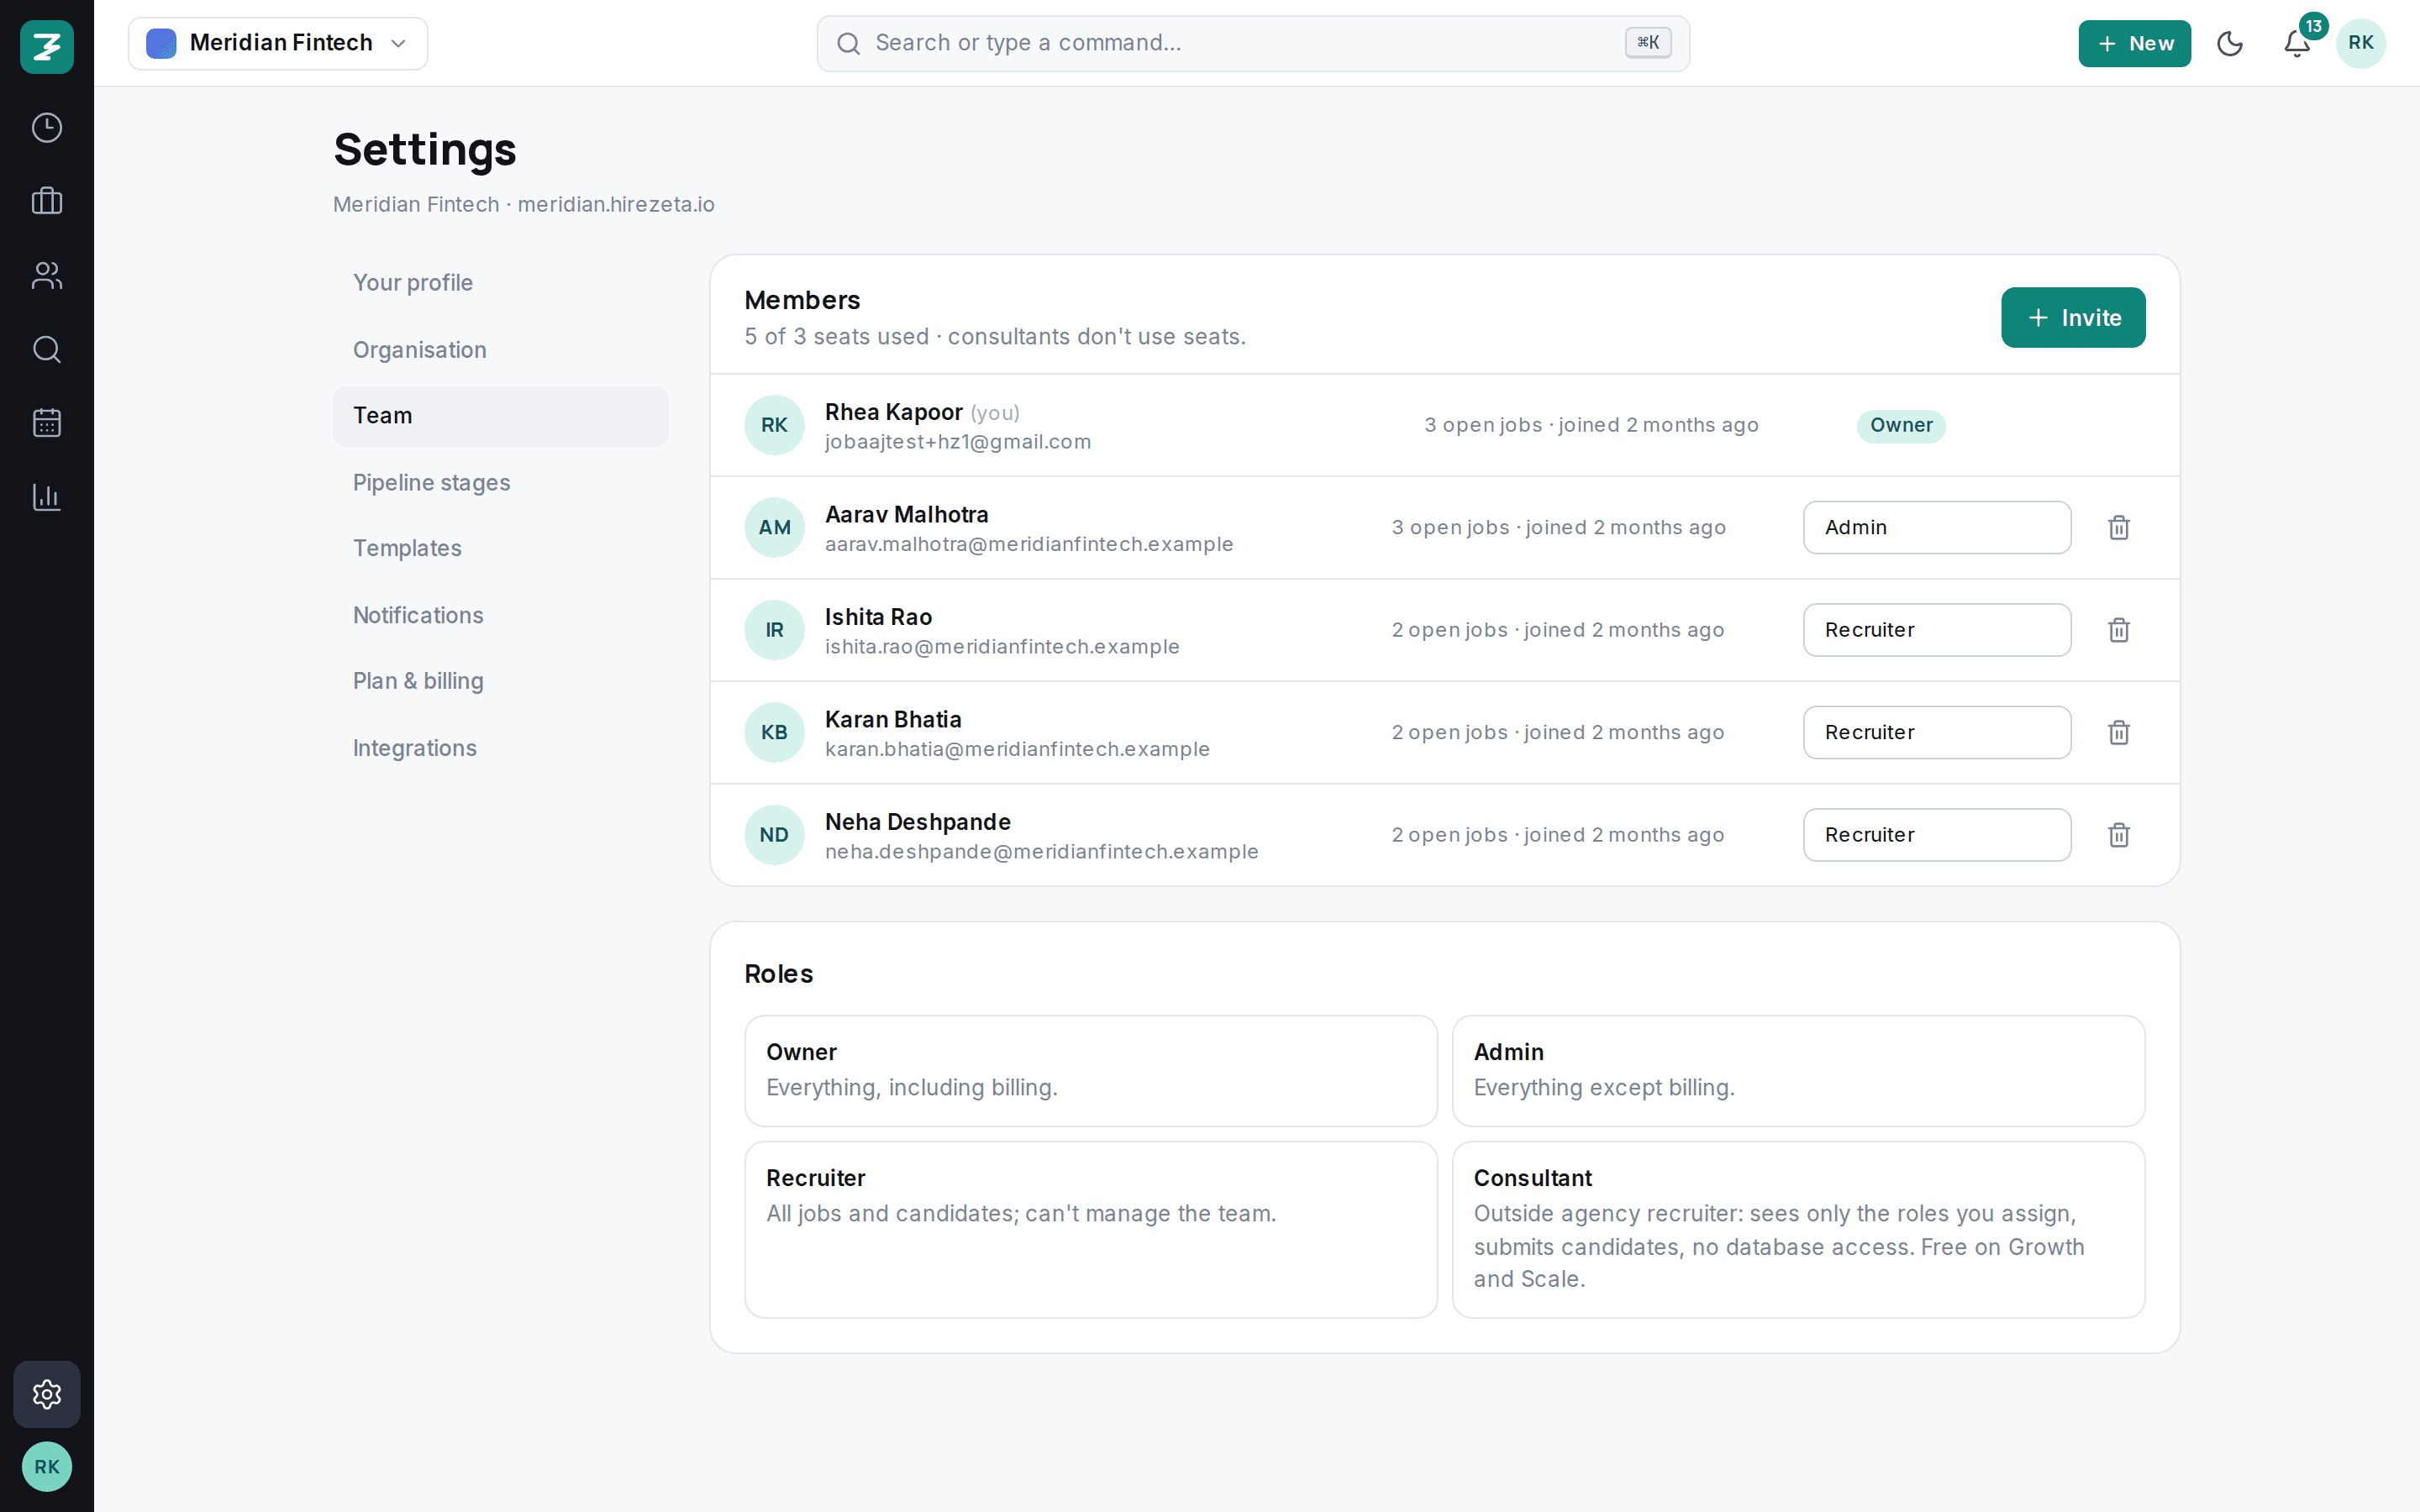The height and width of the screenshot is (1512, 2420).
Task: Go to Plan & billing settings
Action: (x=418, y=681)
